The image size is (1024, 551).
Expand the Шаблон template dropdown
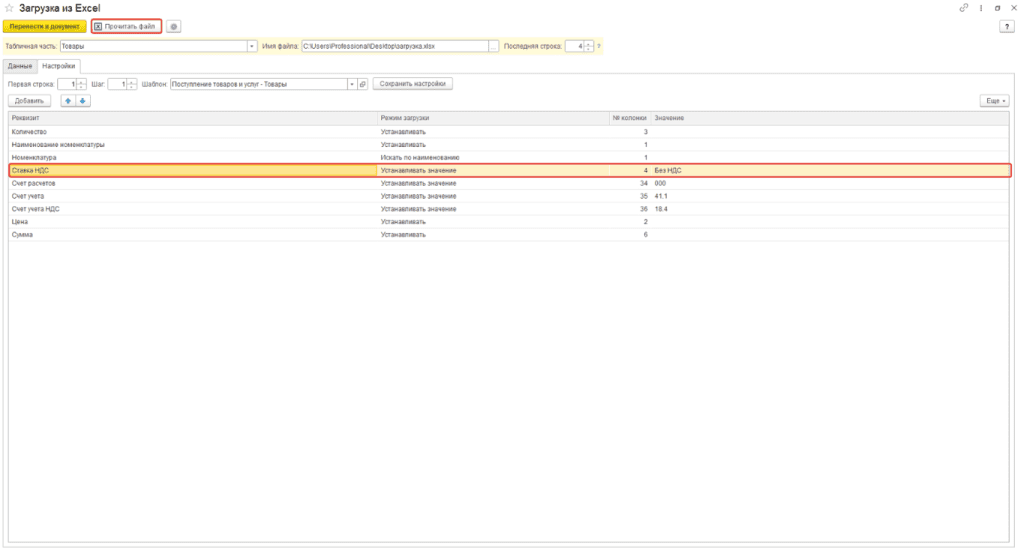point(351,84)
